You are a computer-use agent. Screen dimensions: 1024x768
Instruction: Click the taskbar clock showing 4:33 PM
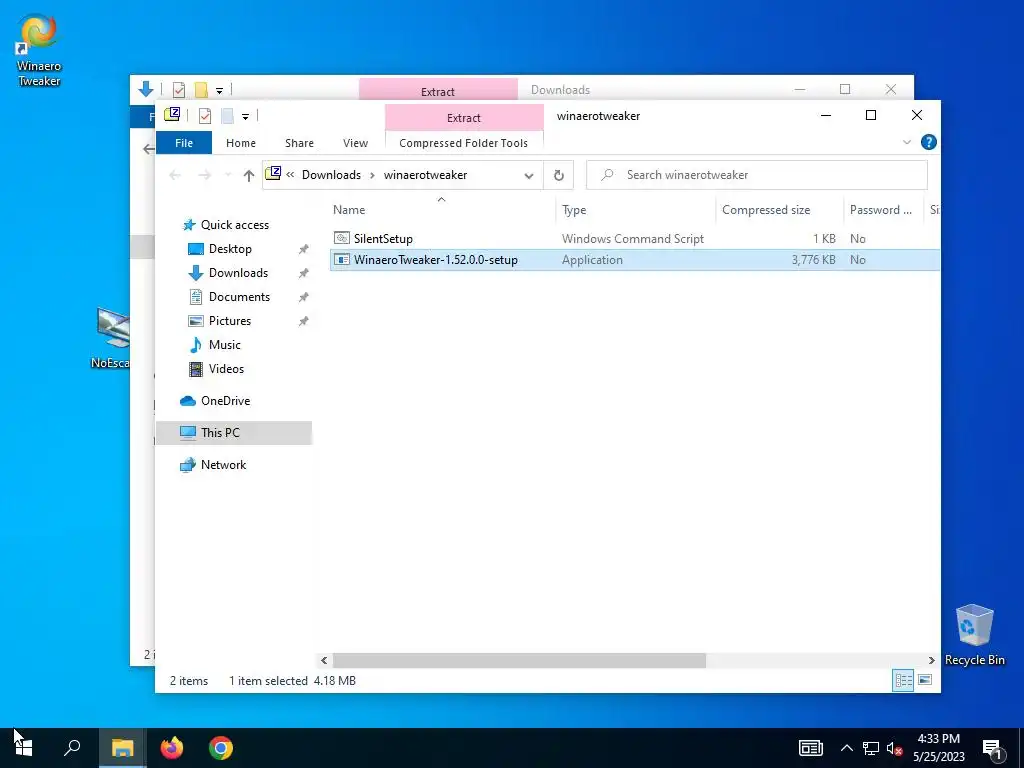938,748
